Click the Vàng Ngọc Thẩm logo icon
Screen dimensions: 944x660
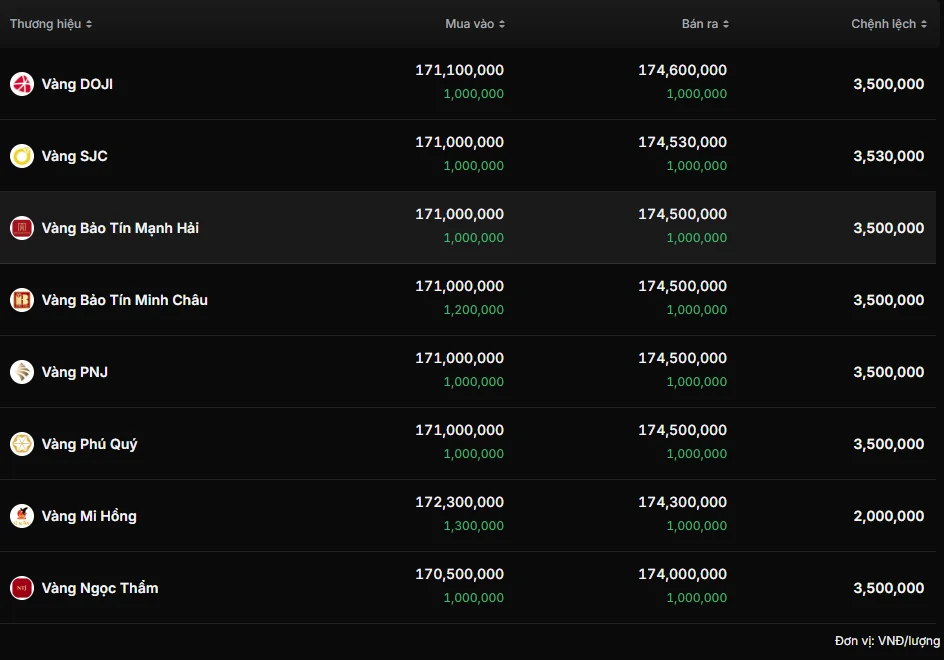coord(22,588)
